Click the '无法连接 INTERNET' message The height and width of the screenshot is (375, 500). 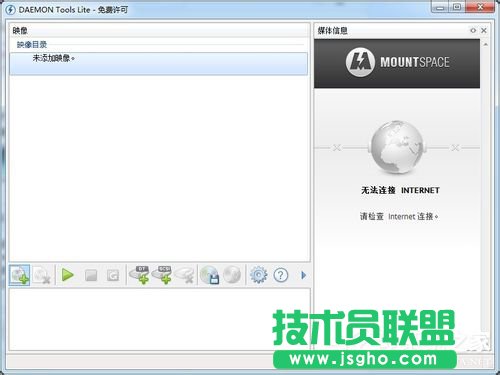click(400, 190)
